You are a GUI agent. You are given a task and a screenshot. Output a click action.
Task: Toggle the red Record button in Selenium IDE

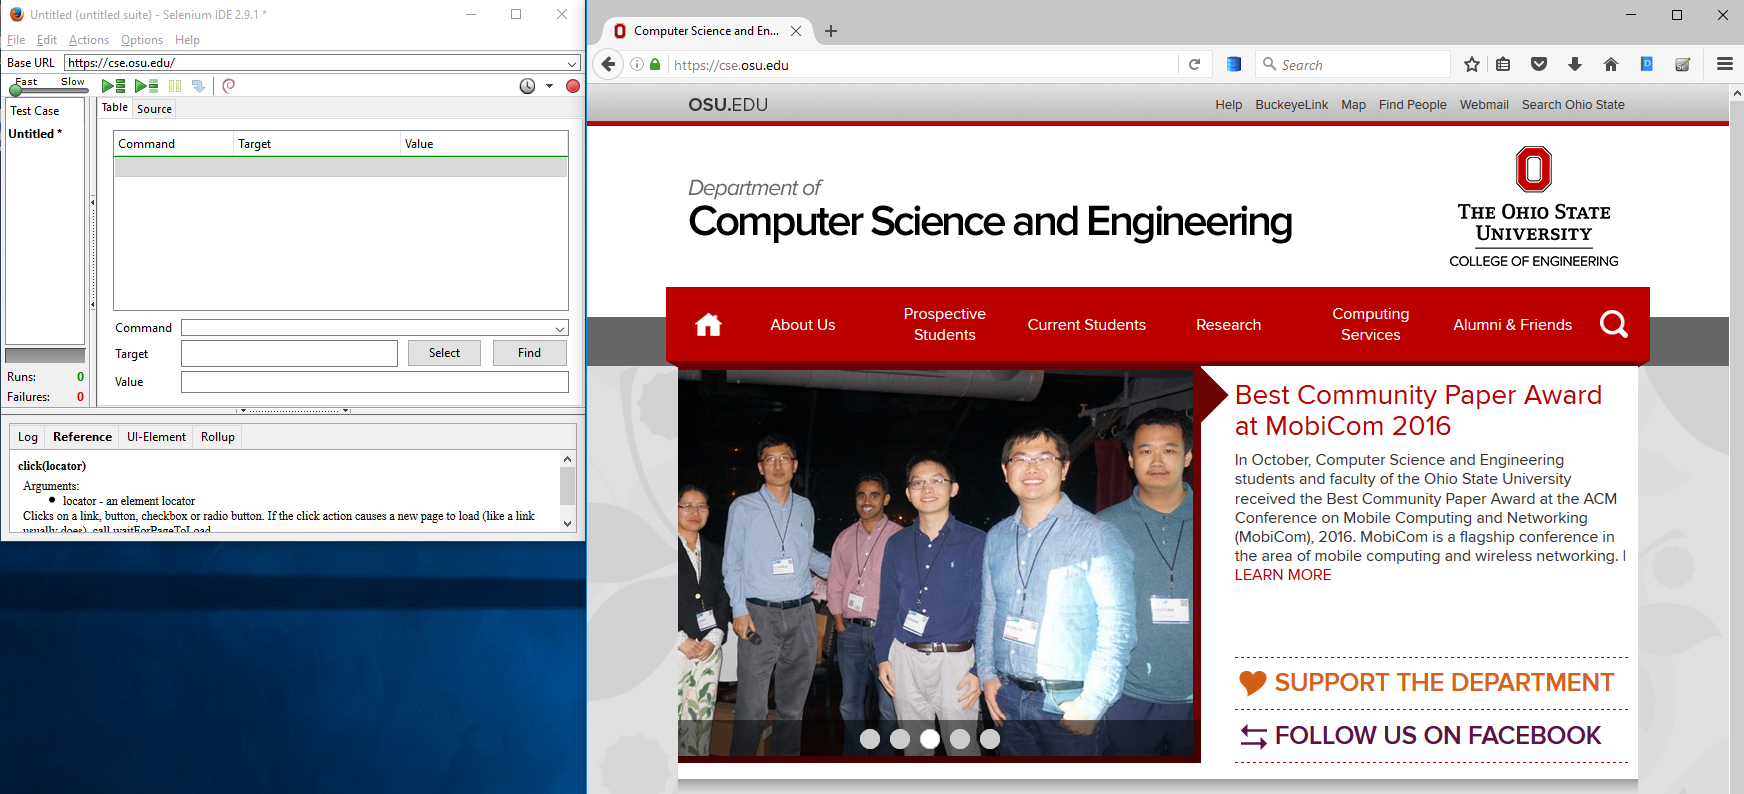[x=573, y=86]
